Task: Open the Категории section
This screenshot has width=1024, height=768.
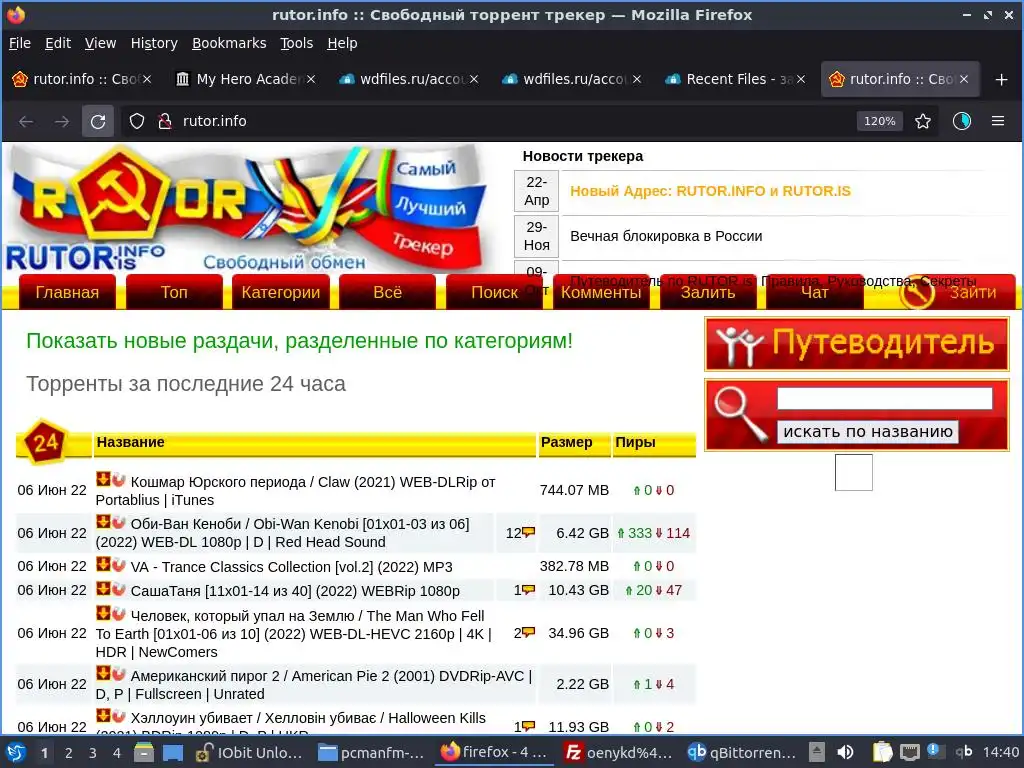Action: tap(281, 292)
